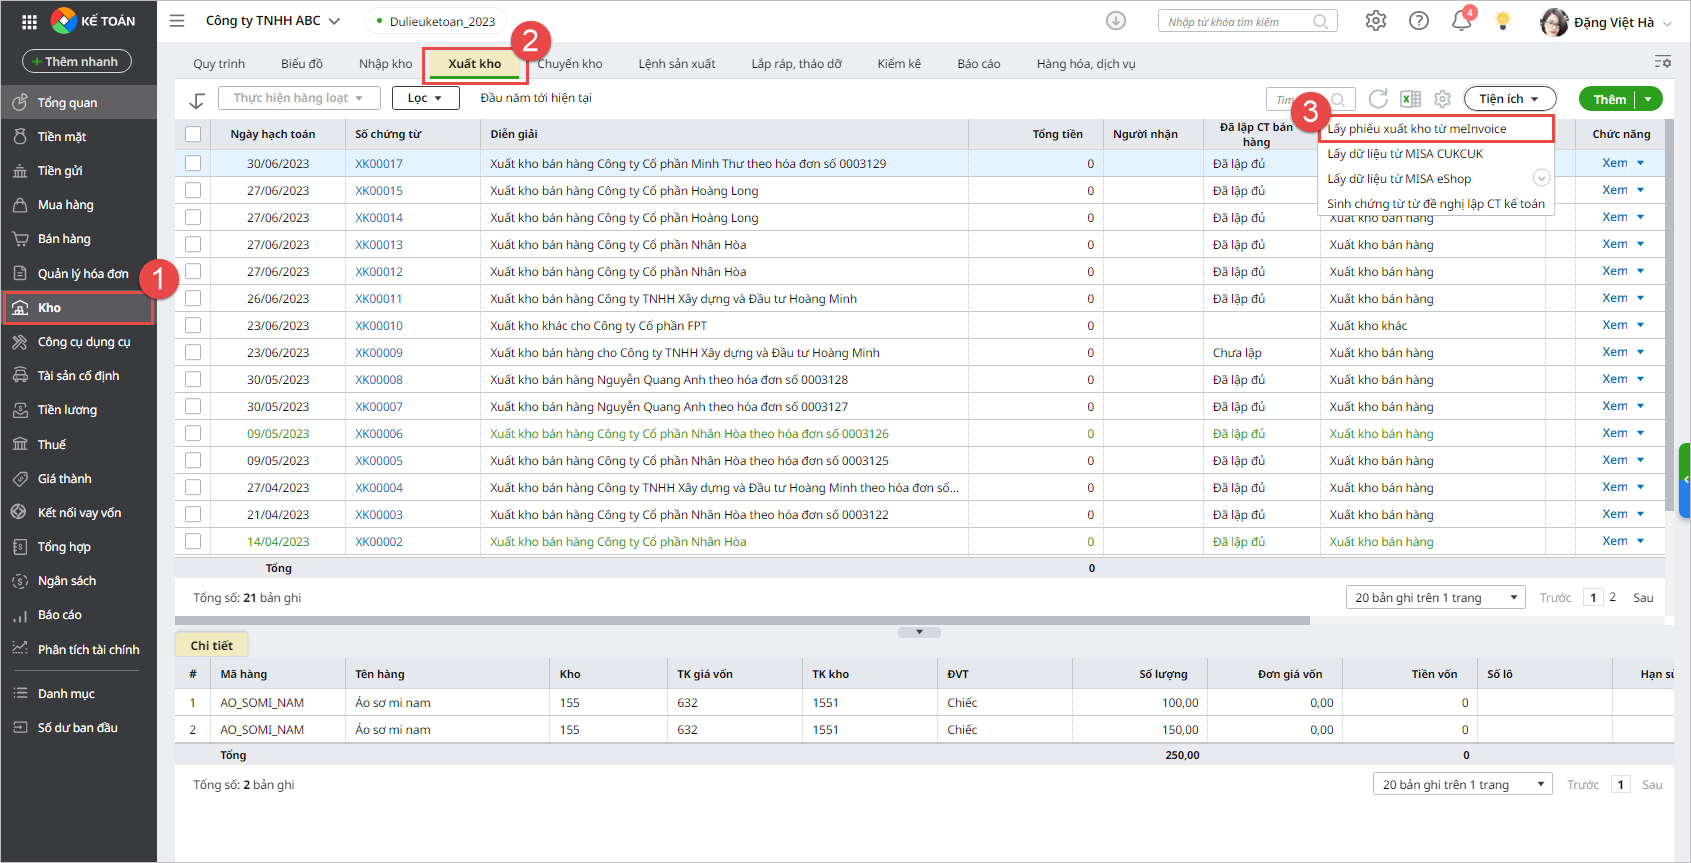
Task: Export list to Excel icon
Action: (1410, 99)
